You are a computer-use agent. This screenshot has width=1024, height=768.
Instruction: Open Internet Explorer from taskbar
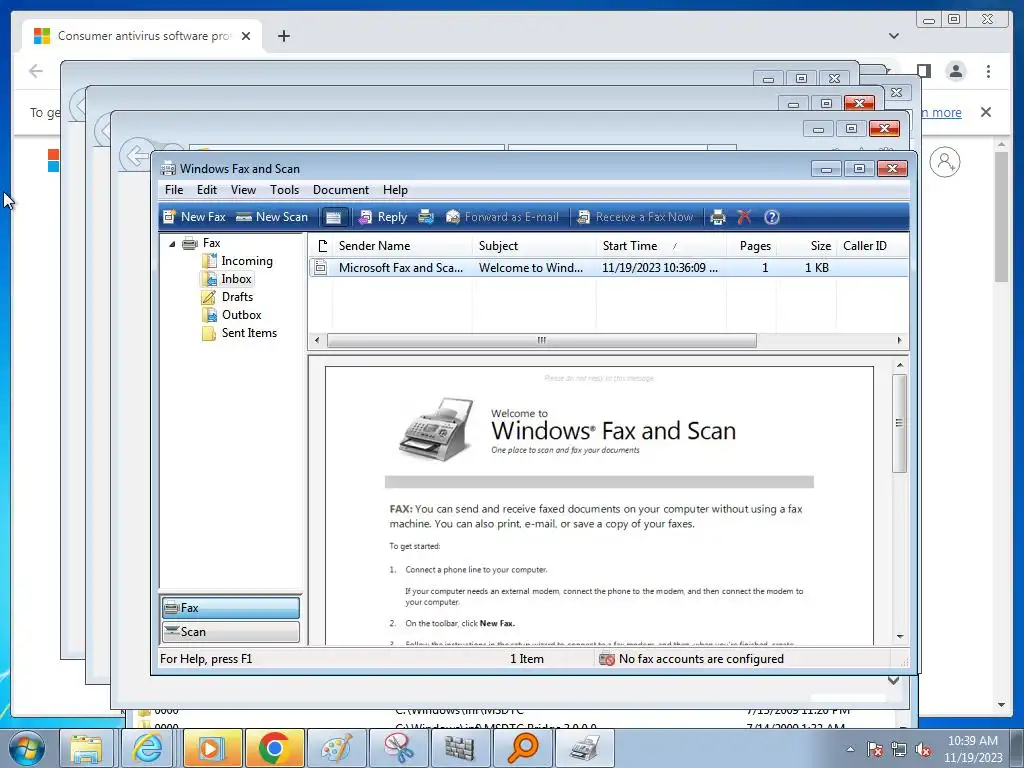click(x=147, y=748)
